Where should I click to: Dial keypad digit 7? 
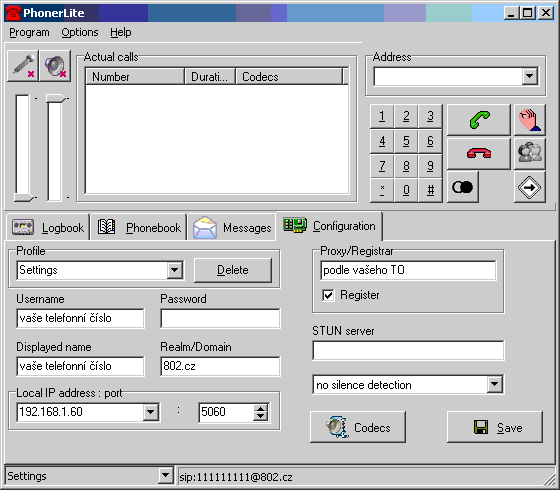pos(382,166)
